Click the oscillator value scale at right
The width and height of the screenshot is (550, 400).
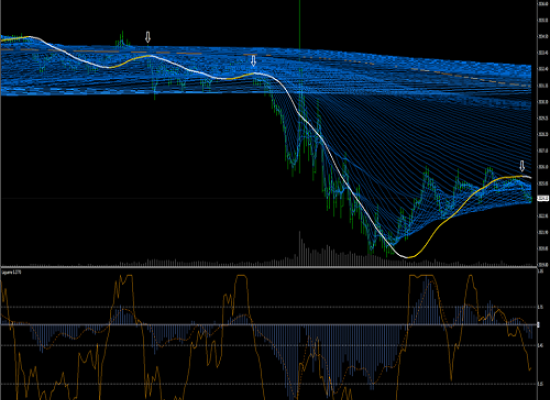click(543, 334)
